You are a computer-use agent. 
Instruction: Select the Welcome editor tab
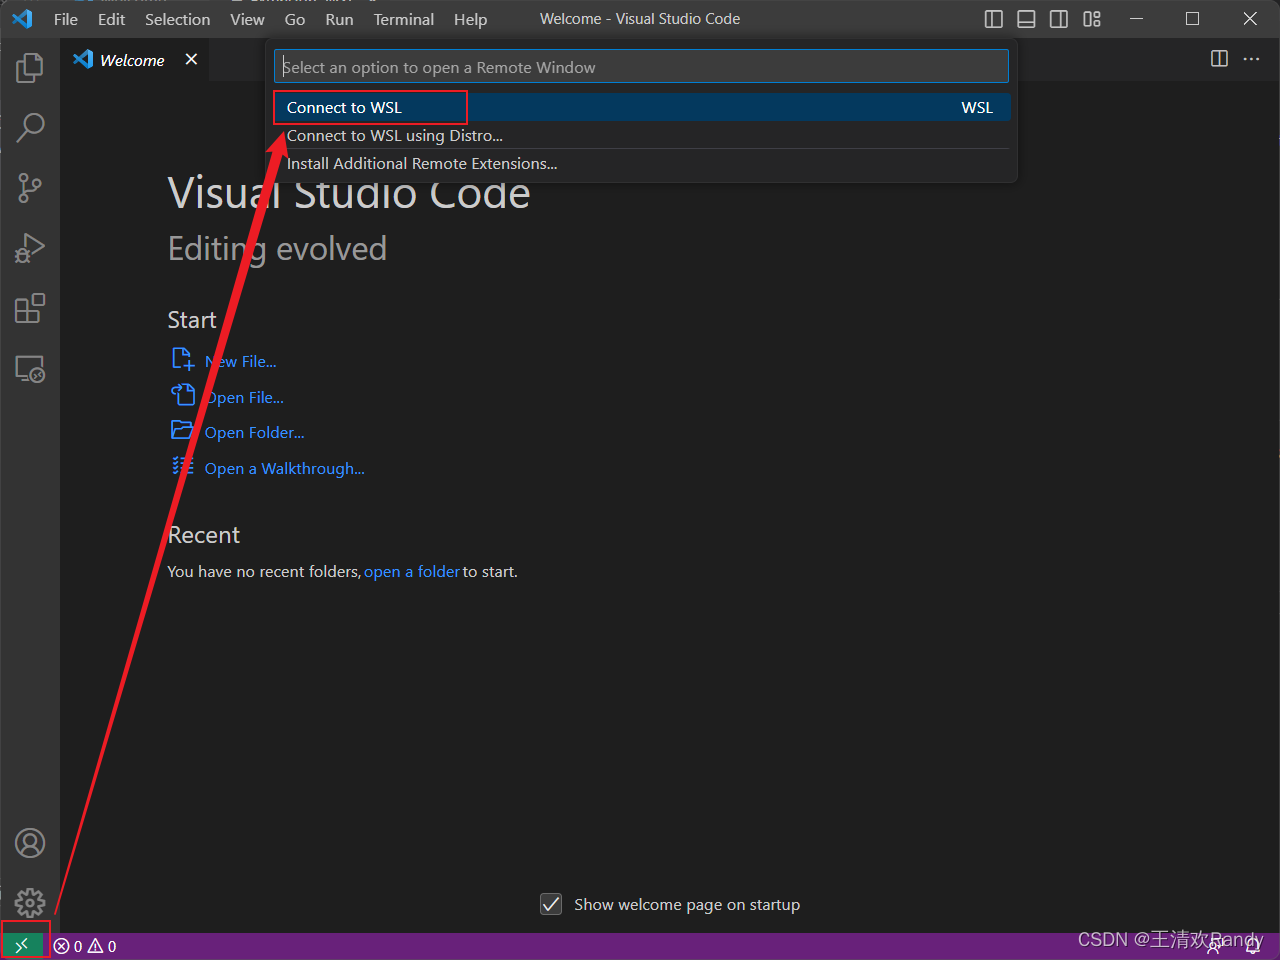click(x=136, y=60)
